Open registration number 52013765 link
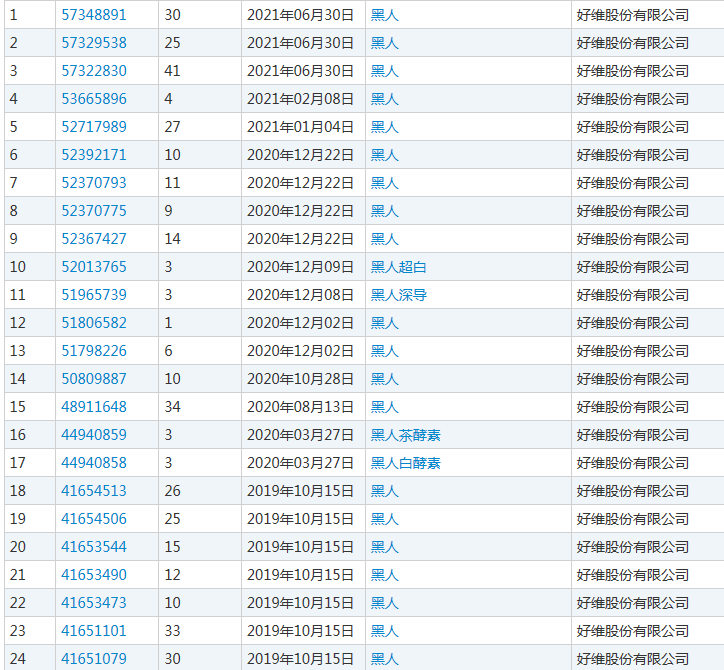The height and width of the screenshot is (670, 724). [x=94, y=267]
